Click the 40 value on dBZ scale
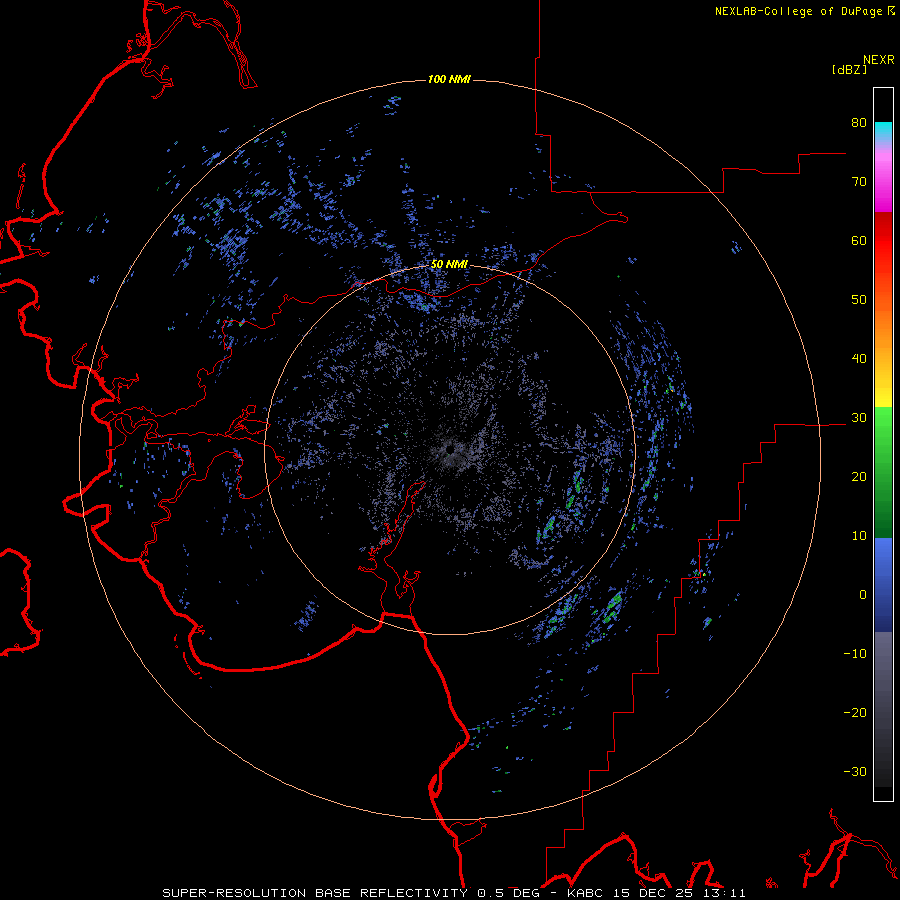This screenshot has width=900, height=900. tap(859, 359)
